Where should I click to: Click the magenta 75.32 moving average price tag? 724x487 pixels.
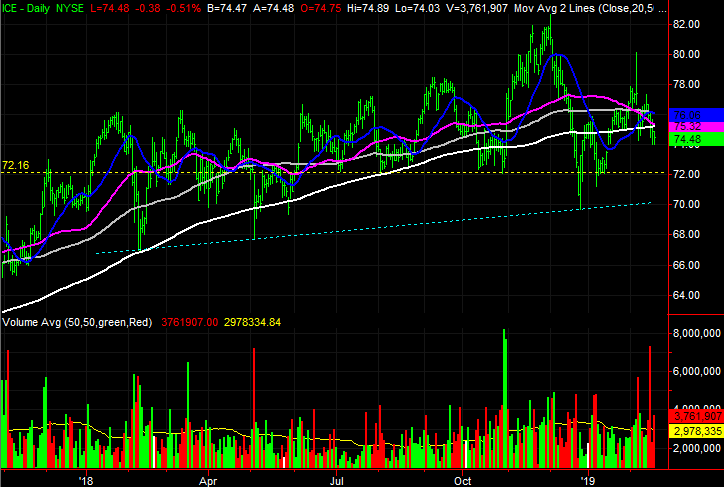click(x=696, y=126)
